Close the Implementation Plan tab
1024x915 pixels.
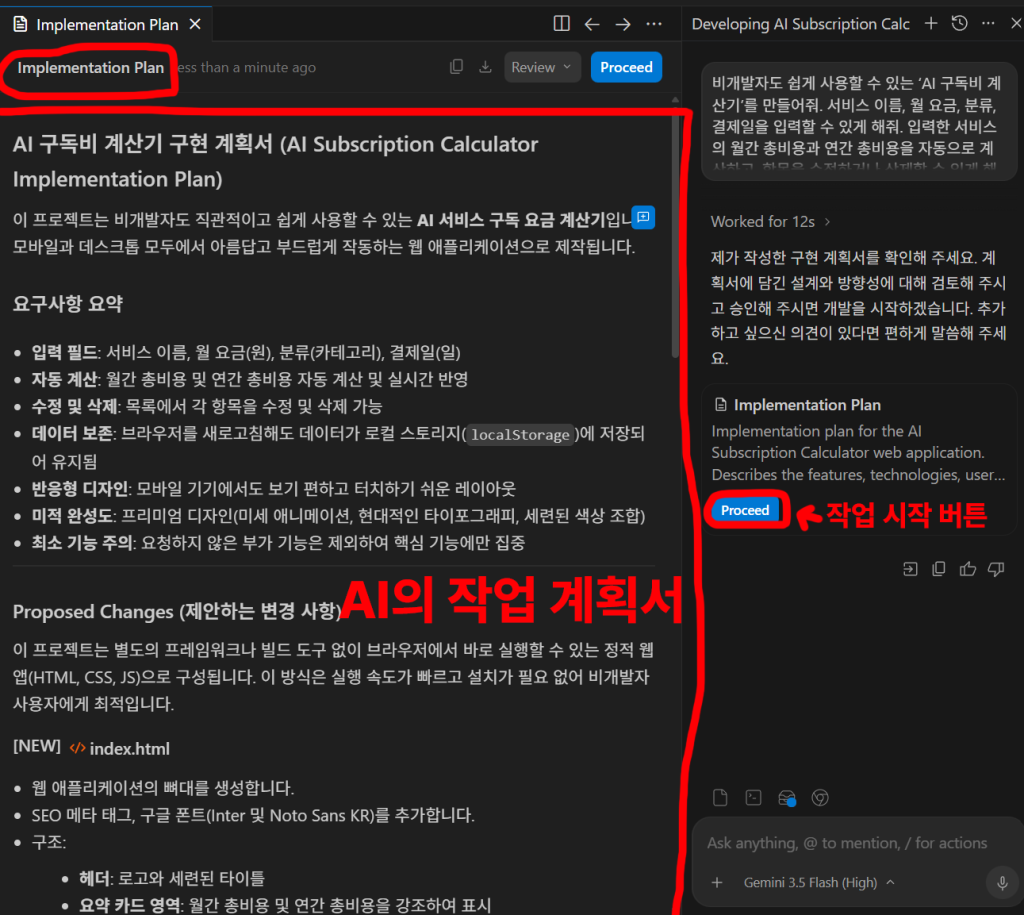[x=195, y=24]
